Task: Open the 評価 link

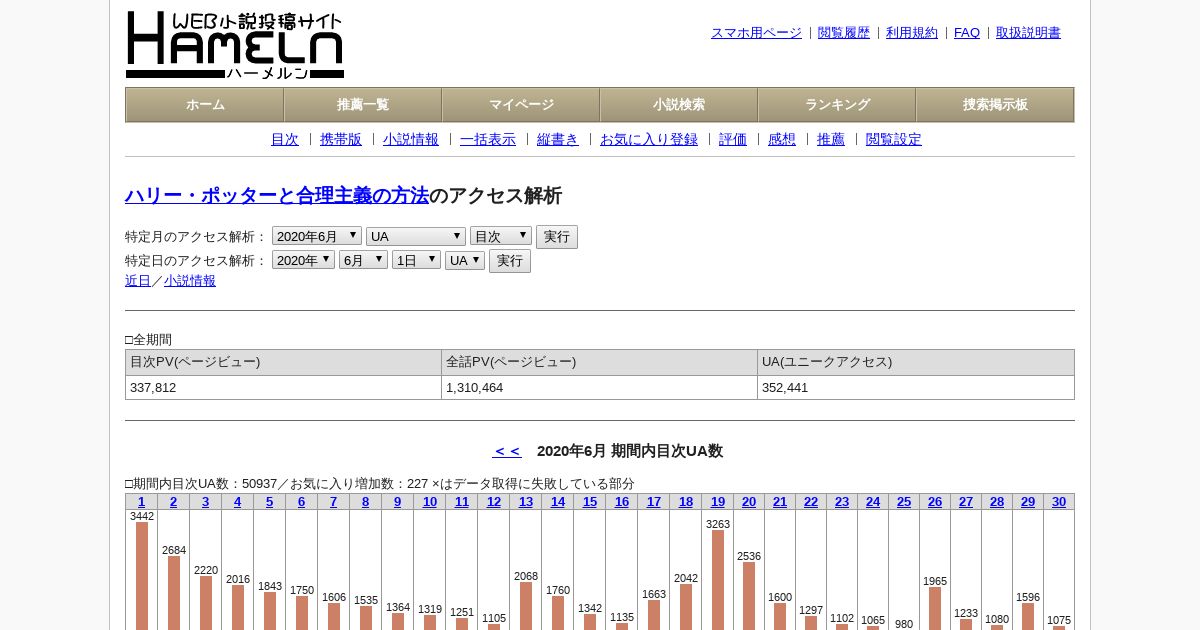Action: [733, 140]
